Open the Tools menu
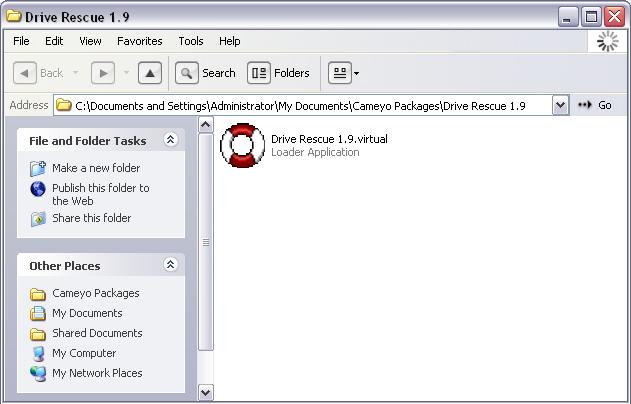Image resolution: width=631 pixels, height=404 pixels. (x=191, y=41)
